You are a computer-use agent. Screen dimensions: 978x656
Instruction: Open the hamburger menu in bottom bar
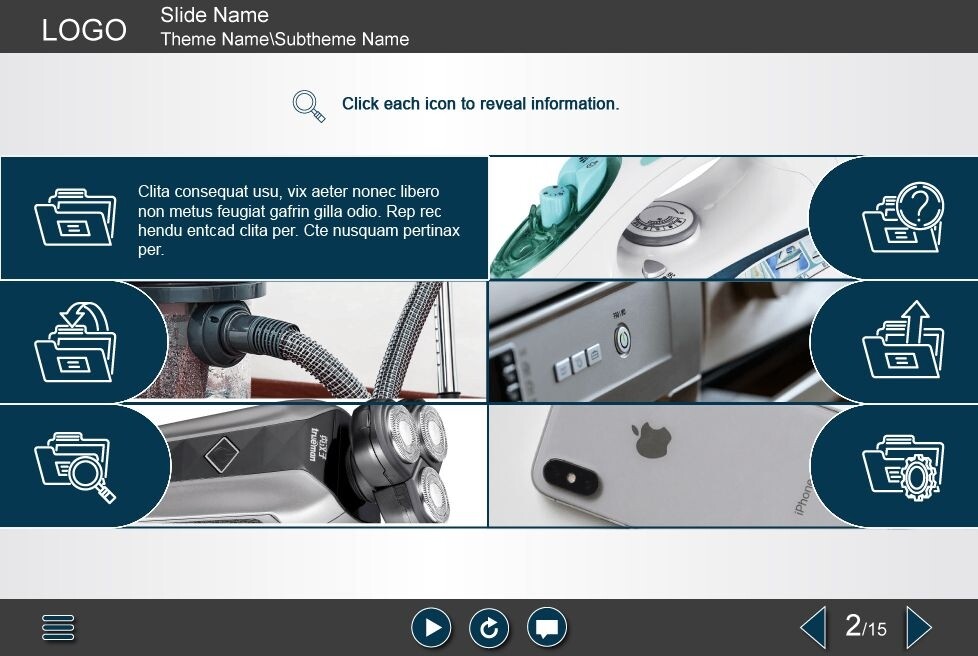(58, 628)
